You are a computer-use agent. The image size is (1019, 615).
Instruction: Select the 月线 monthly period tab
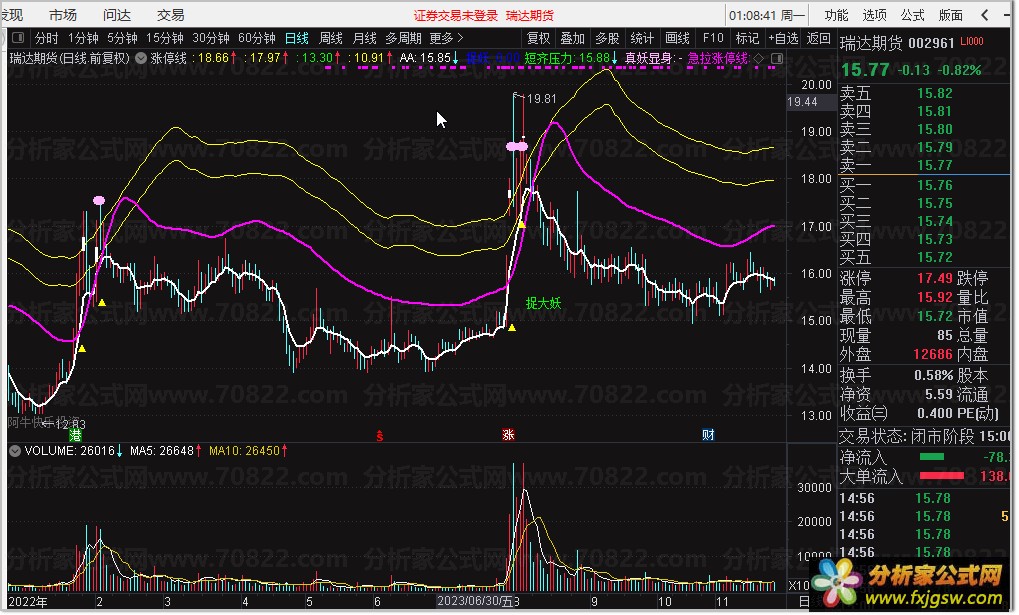pos(365,38)
